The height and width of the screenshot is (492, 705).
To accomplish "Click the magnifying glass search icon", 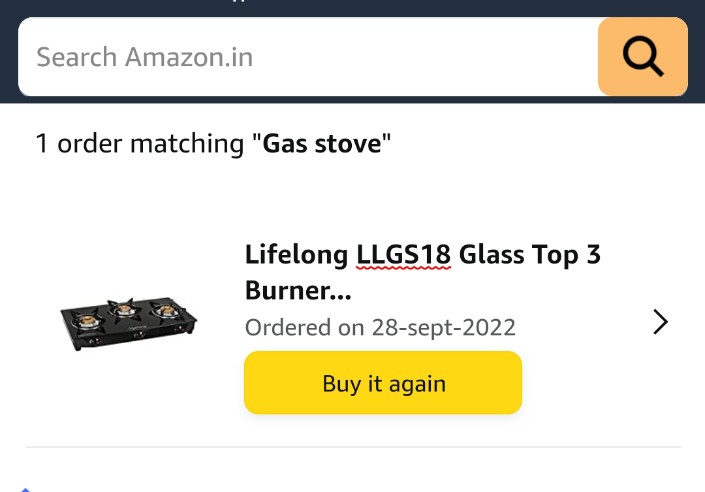I will (x=642, y=57).
